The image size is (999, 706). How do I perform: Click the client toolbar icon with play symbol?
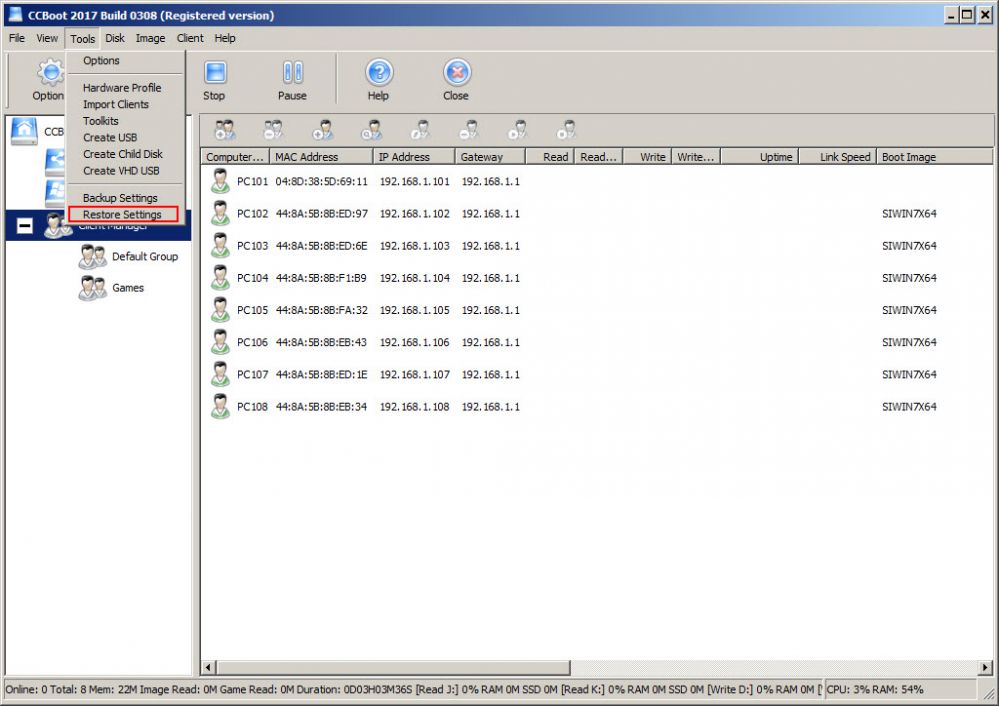pos(517,130)
